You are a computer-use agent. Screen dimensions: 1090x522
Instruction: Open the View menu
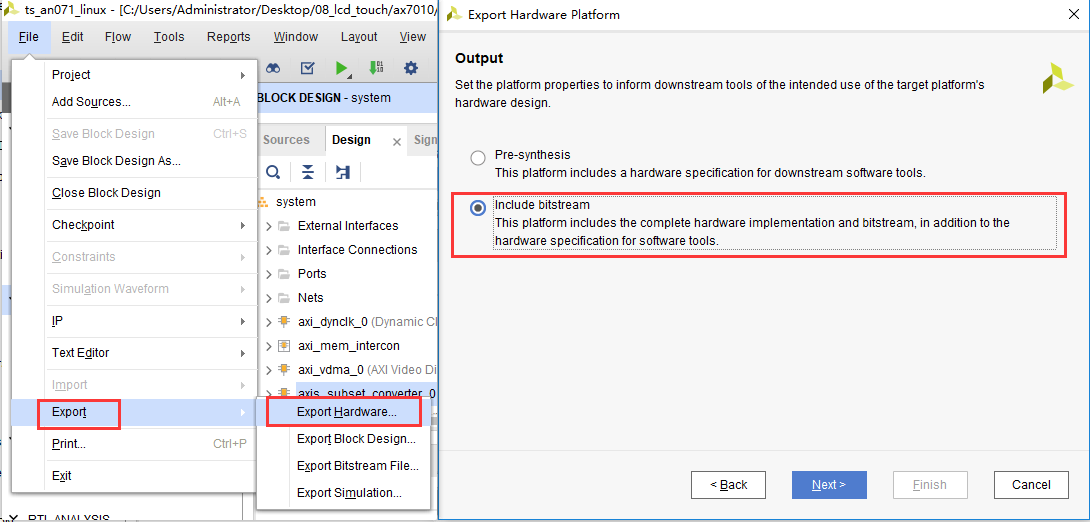[413, 37]
